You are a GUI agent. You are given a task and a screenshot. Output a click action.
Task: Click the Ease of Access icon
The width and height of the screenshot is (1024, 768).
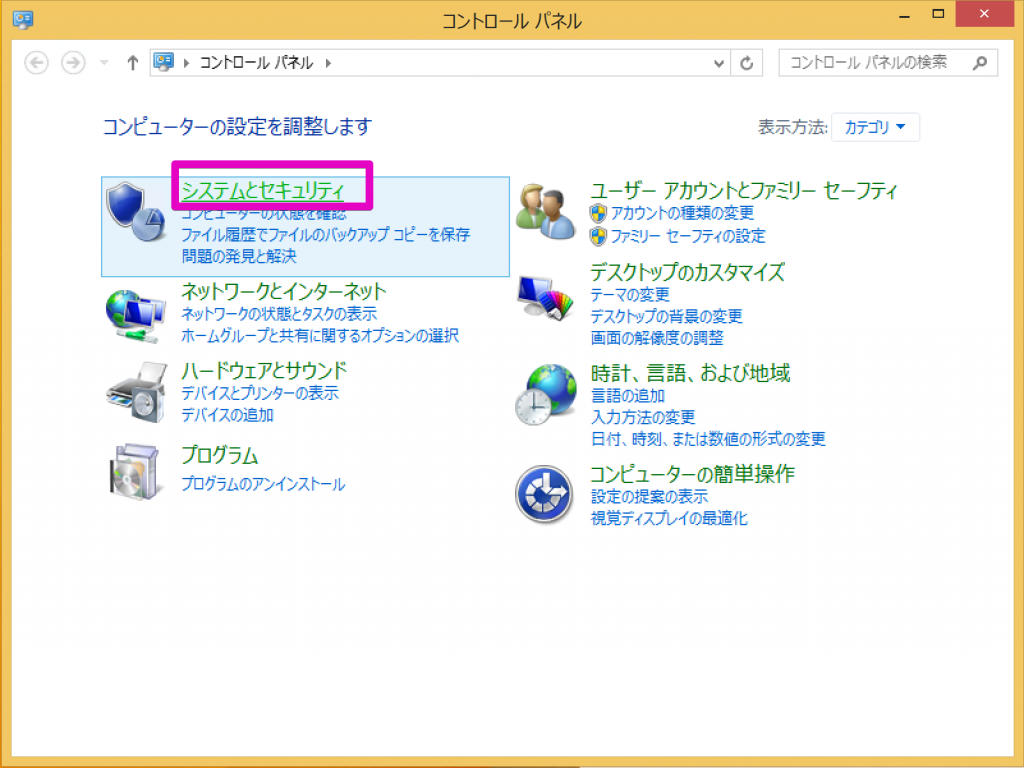[544, 494]
